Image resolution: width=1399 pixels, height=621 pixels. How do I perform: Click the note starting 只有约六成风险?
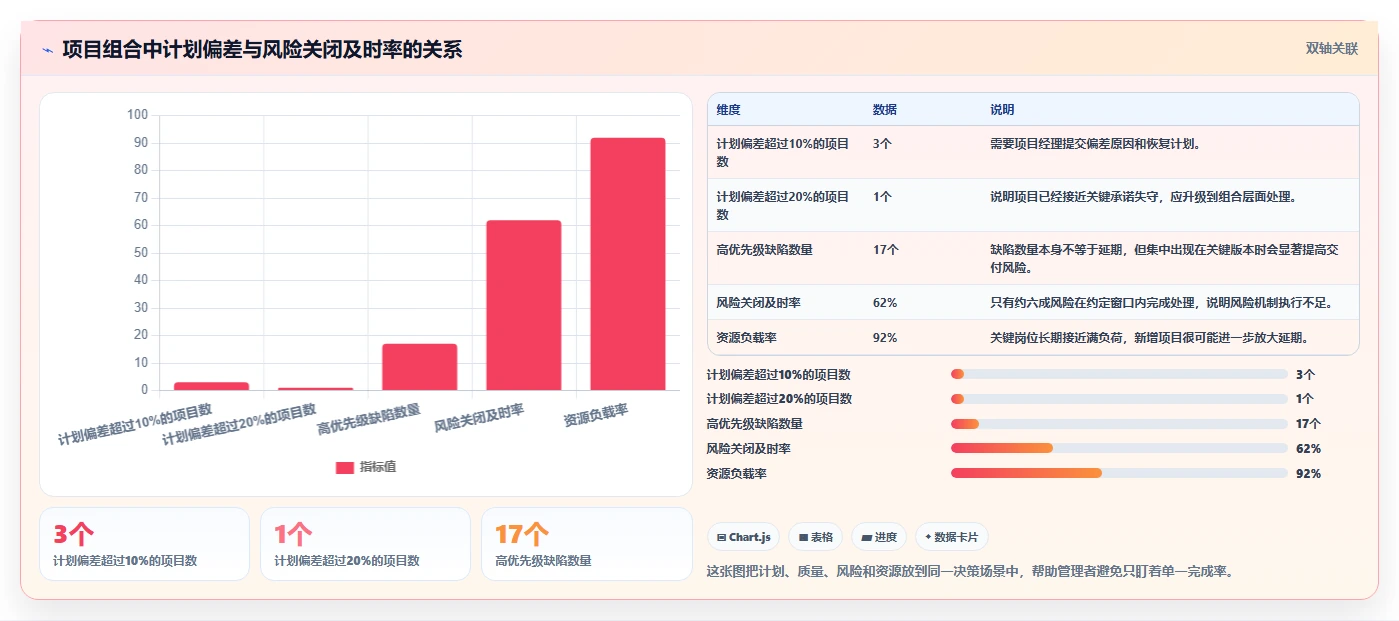[x=1161, y=302]
